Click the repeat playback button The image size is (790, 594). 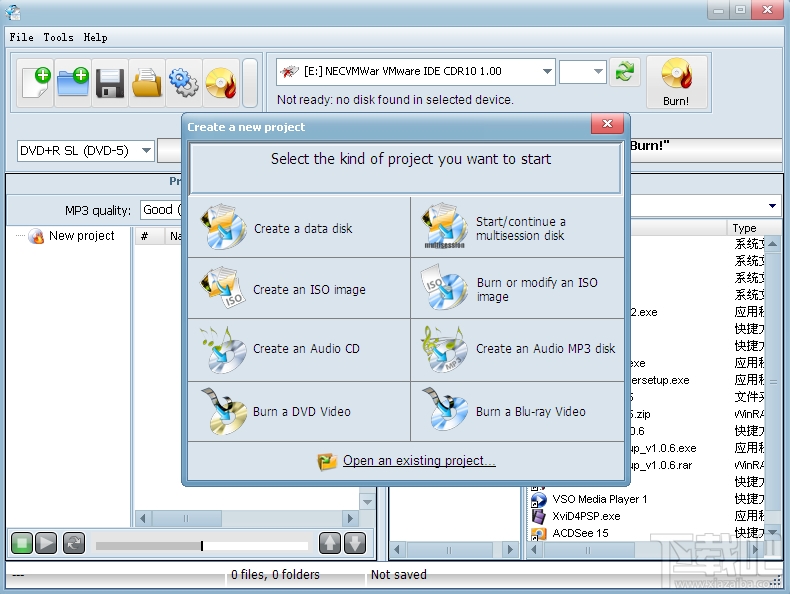point(74,543)
